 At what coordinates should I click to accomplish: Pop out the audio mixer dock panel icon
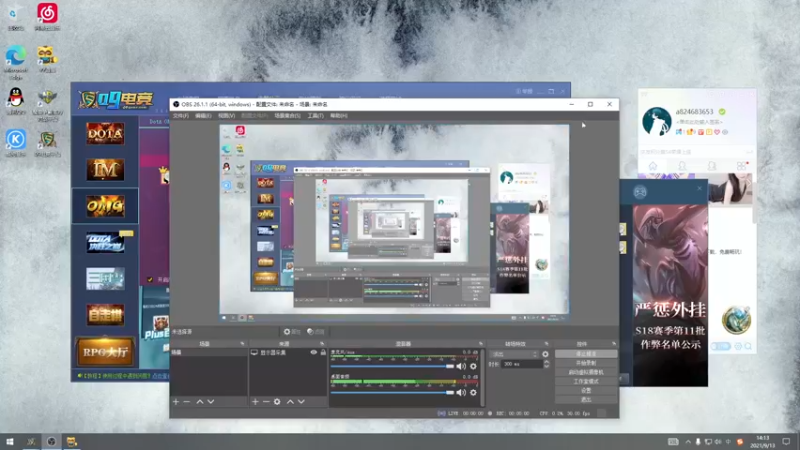pos(481,344)
